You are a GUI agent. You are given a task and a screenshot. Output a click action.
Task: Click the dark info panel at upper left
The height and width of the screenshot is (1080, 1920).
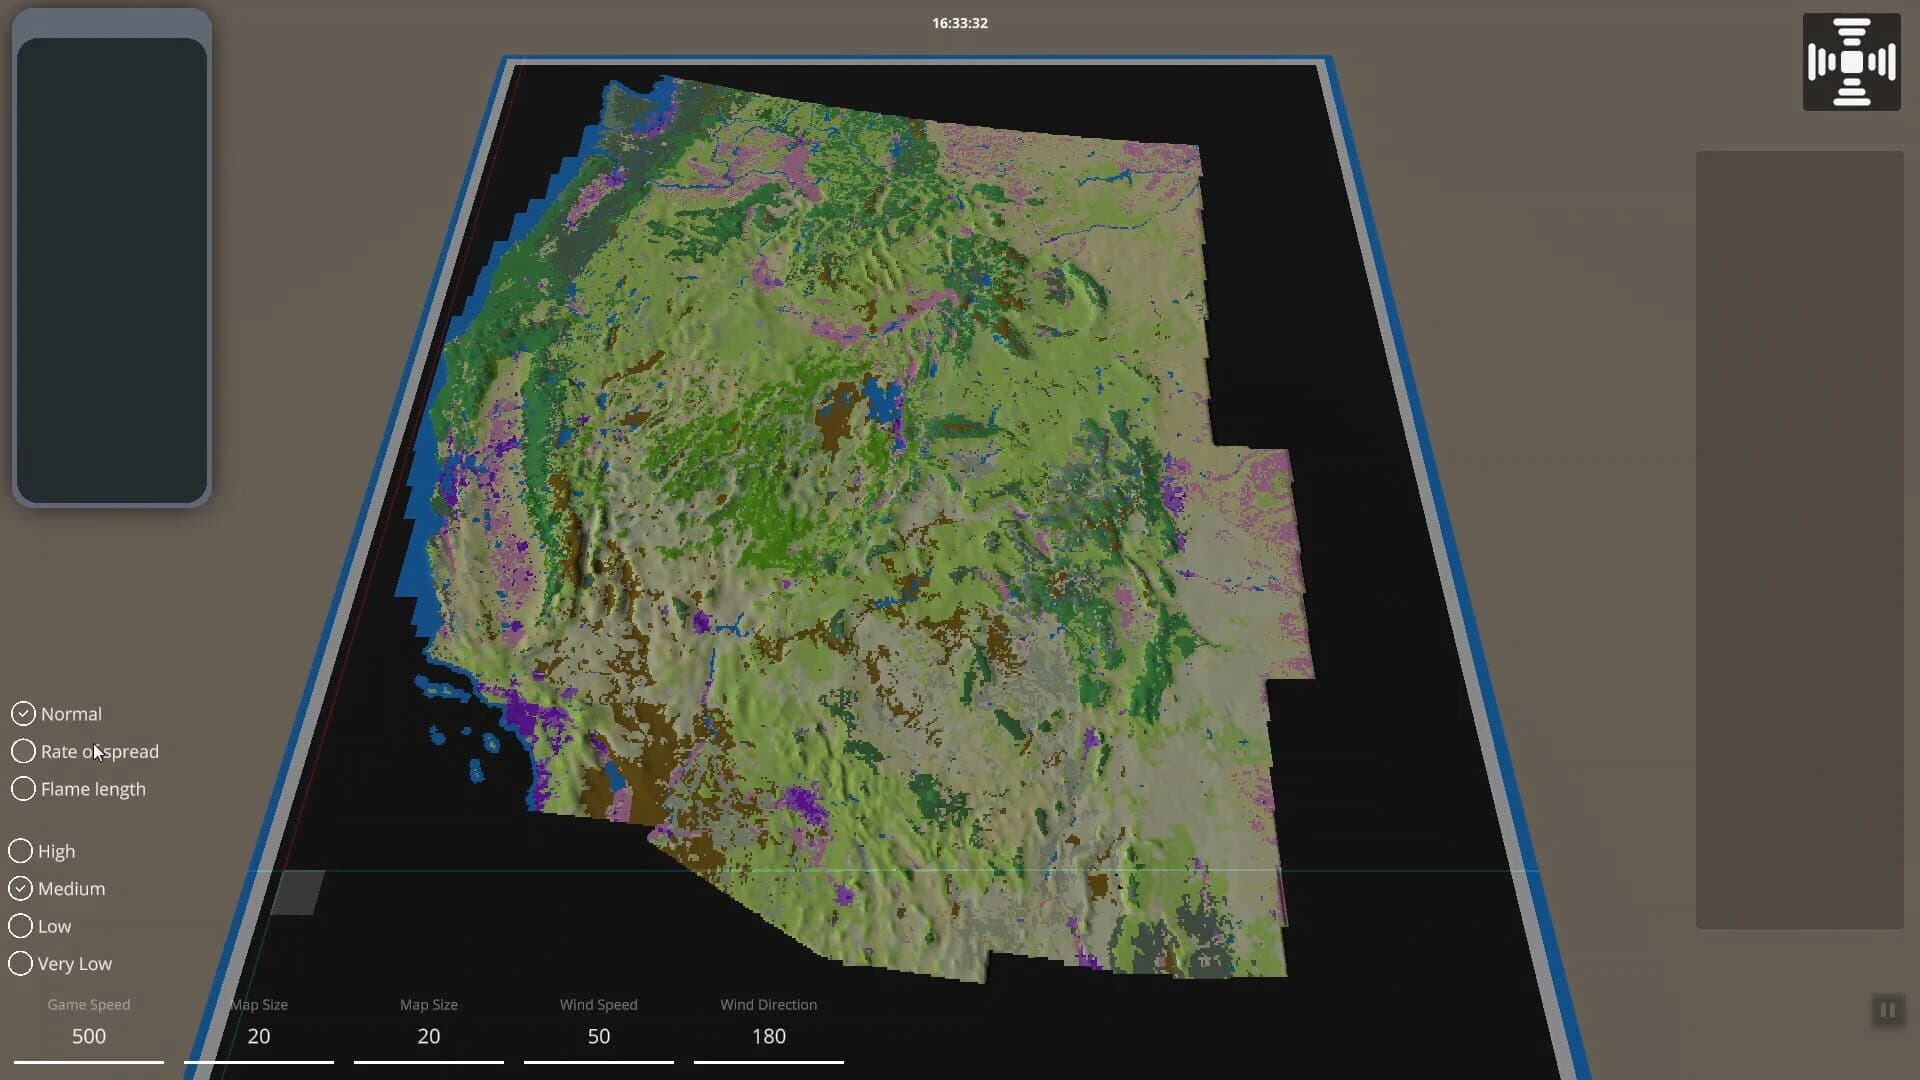click(111, 270)
